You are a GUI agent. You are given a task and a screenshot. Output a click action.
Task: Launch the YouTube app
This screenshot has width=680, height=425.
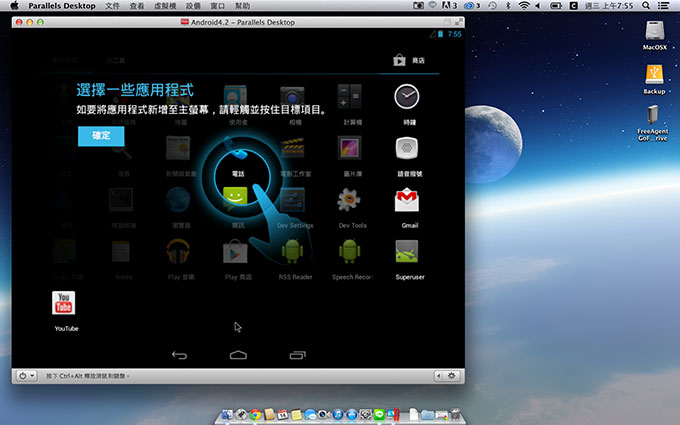click(63, 303)
